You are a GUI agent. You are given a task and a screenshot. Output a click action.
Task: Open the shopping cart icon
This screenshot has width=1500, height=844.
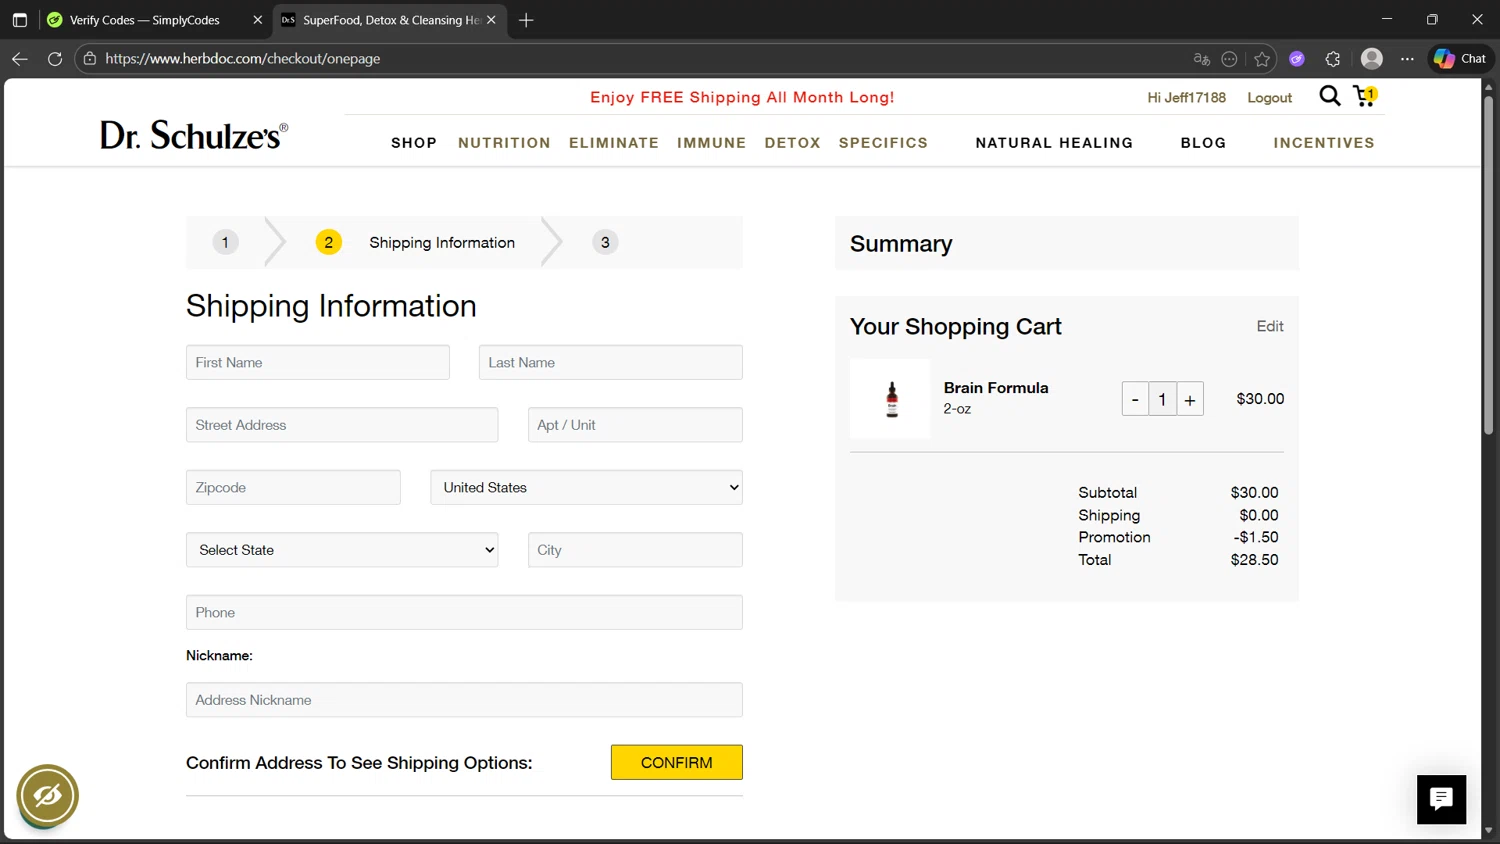tap(1364, 96)
